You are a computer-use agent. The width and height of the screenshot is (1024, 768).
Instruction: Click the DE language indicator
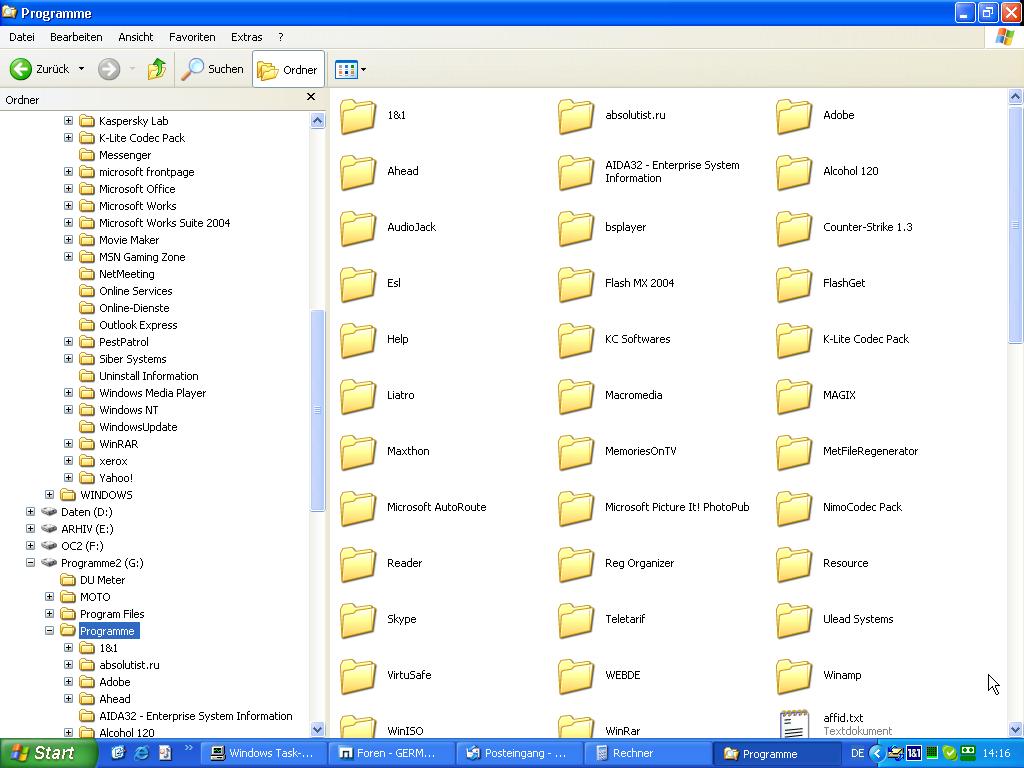tap(857, 754)
